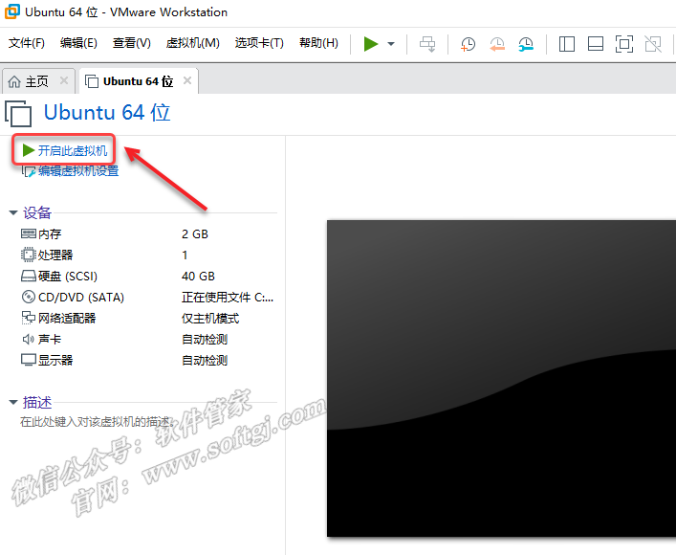Open the 虚拟机(M) menu
This screenshot has height=555, width=676.
[x=193, y=43]
